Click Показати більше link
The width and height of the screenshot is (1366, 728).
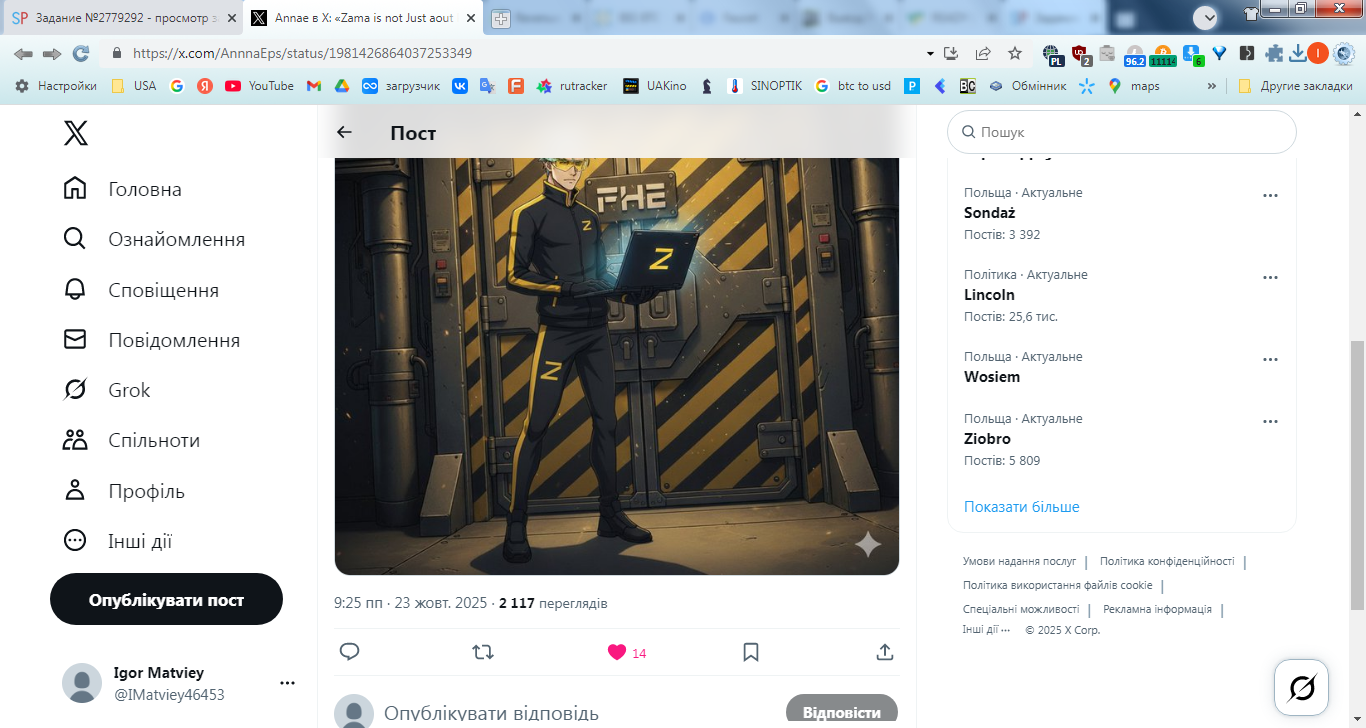[x=1022, y=507]
